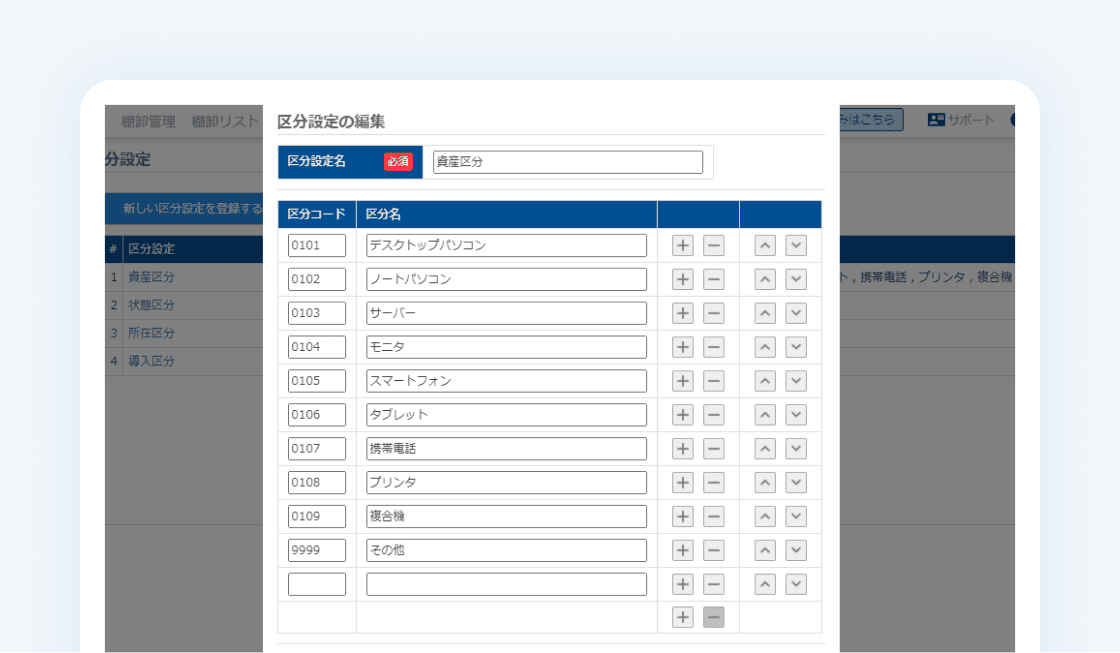Move プリンタ row down
Viewport: 1120px width, 653px height.
(796, 482)
